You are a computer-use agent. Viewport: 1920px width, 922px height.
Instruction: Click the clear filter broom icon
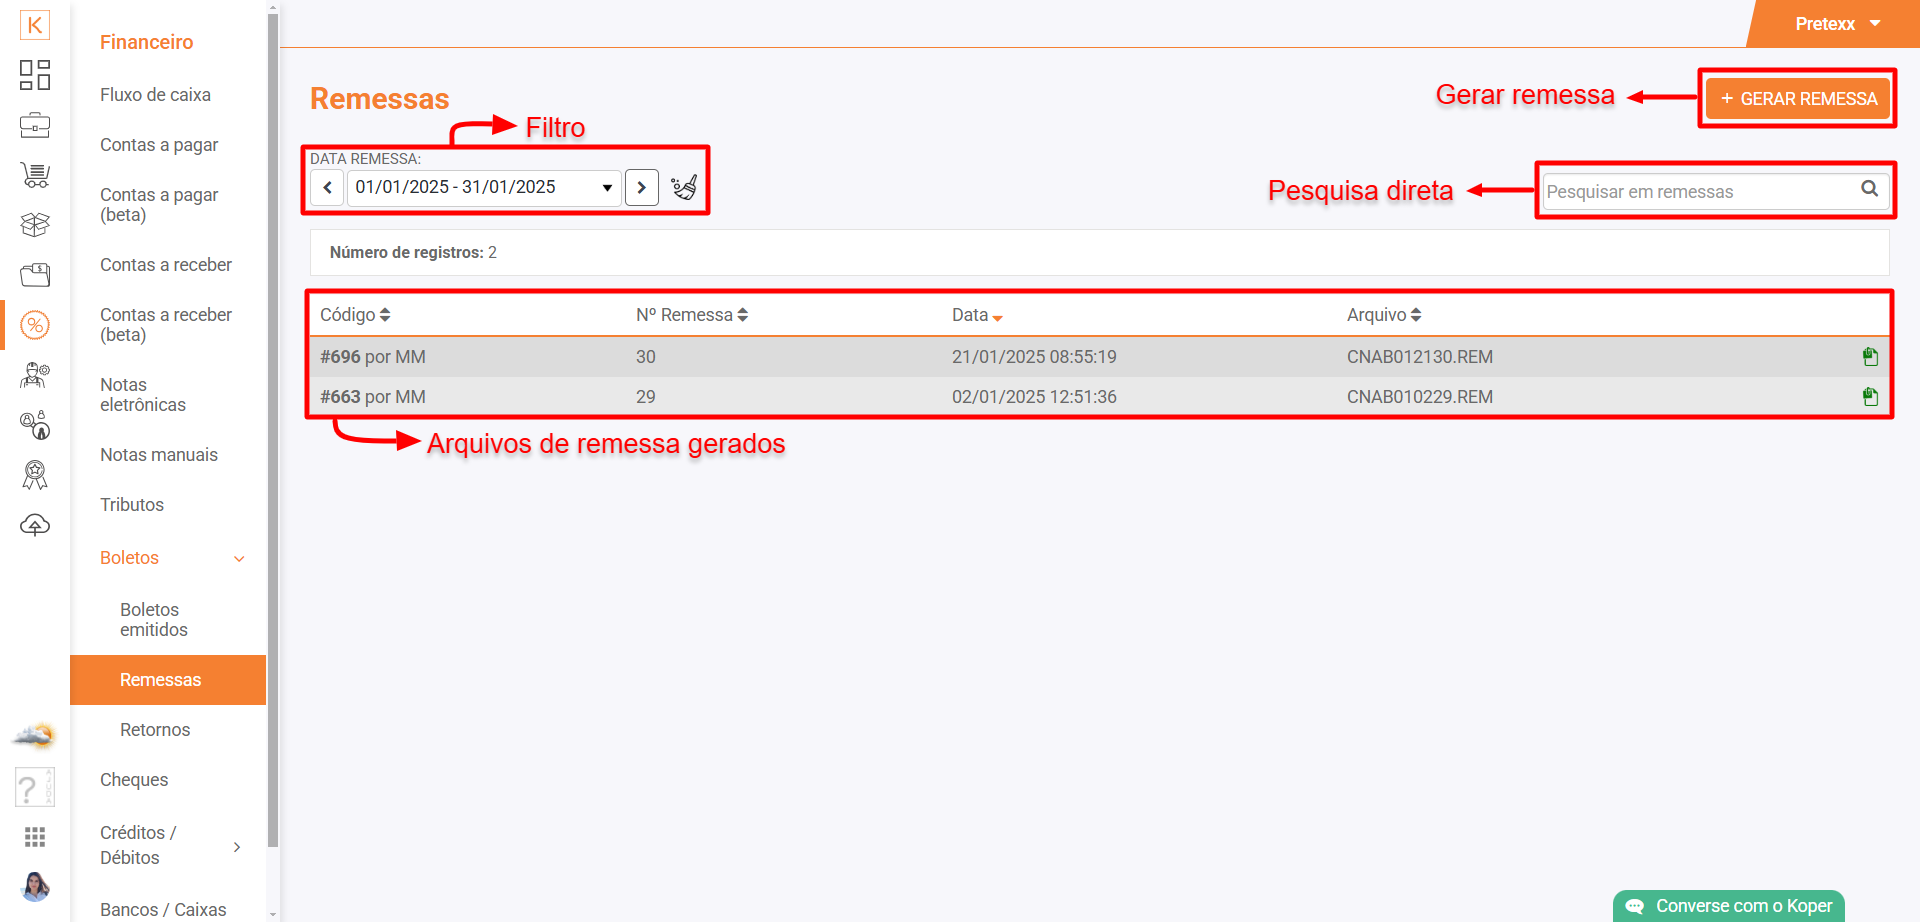pyautogui.click(x=684, y=188)
